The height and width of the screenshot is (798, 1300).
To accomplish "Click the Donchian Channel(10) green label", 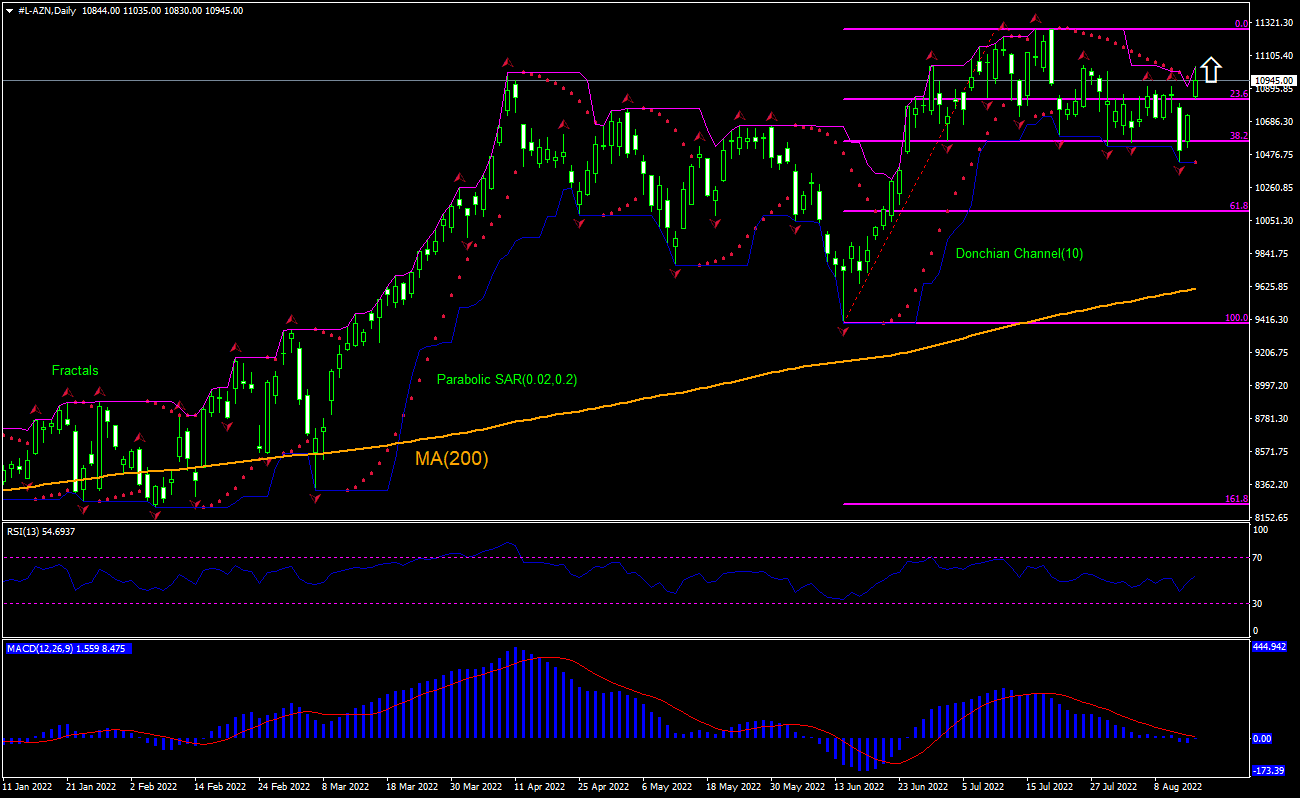I will point(1019,253).
